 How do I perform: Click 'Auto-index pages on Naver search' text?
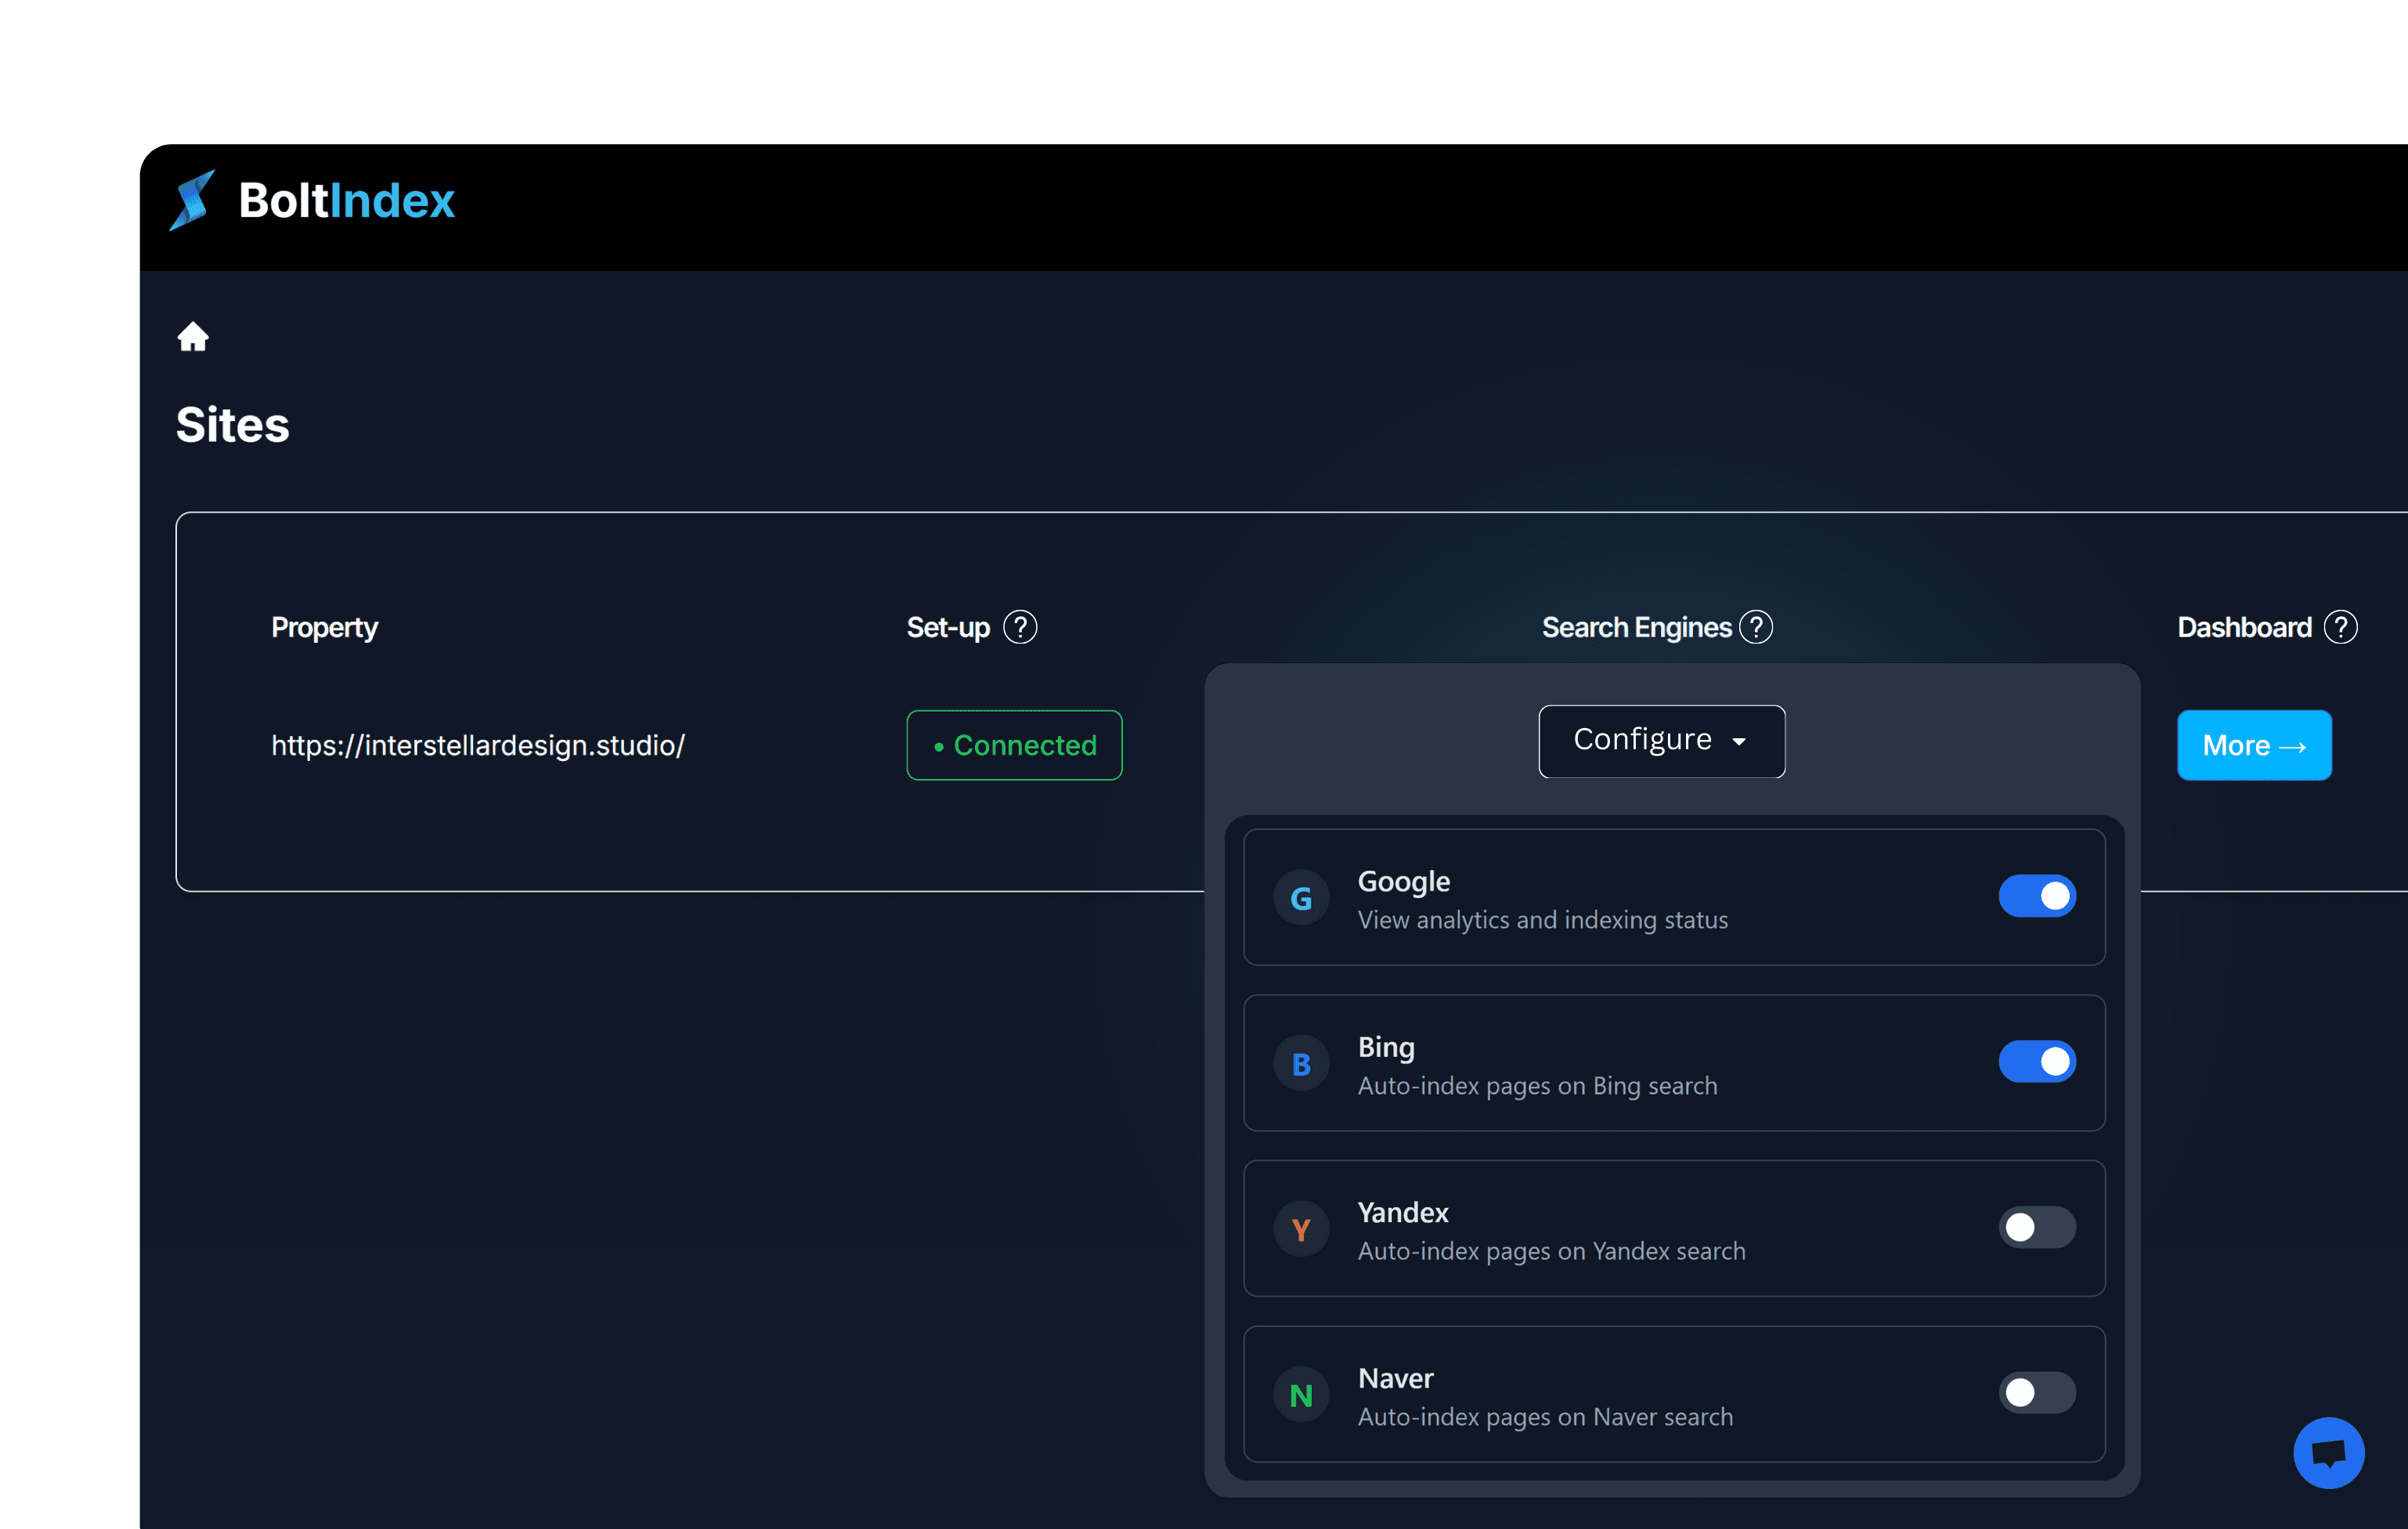coord(1545,1417)
